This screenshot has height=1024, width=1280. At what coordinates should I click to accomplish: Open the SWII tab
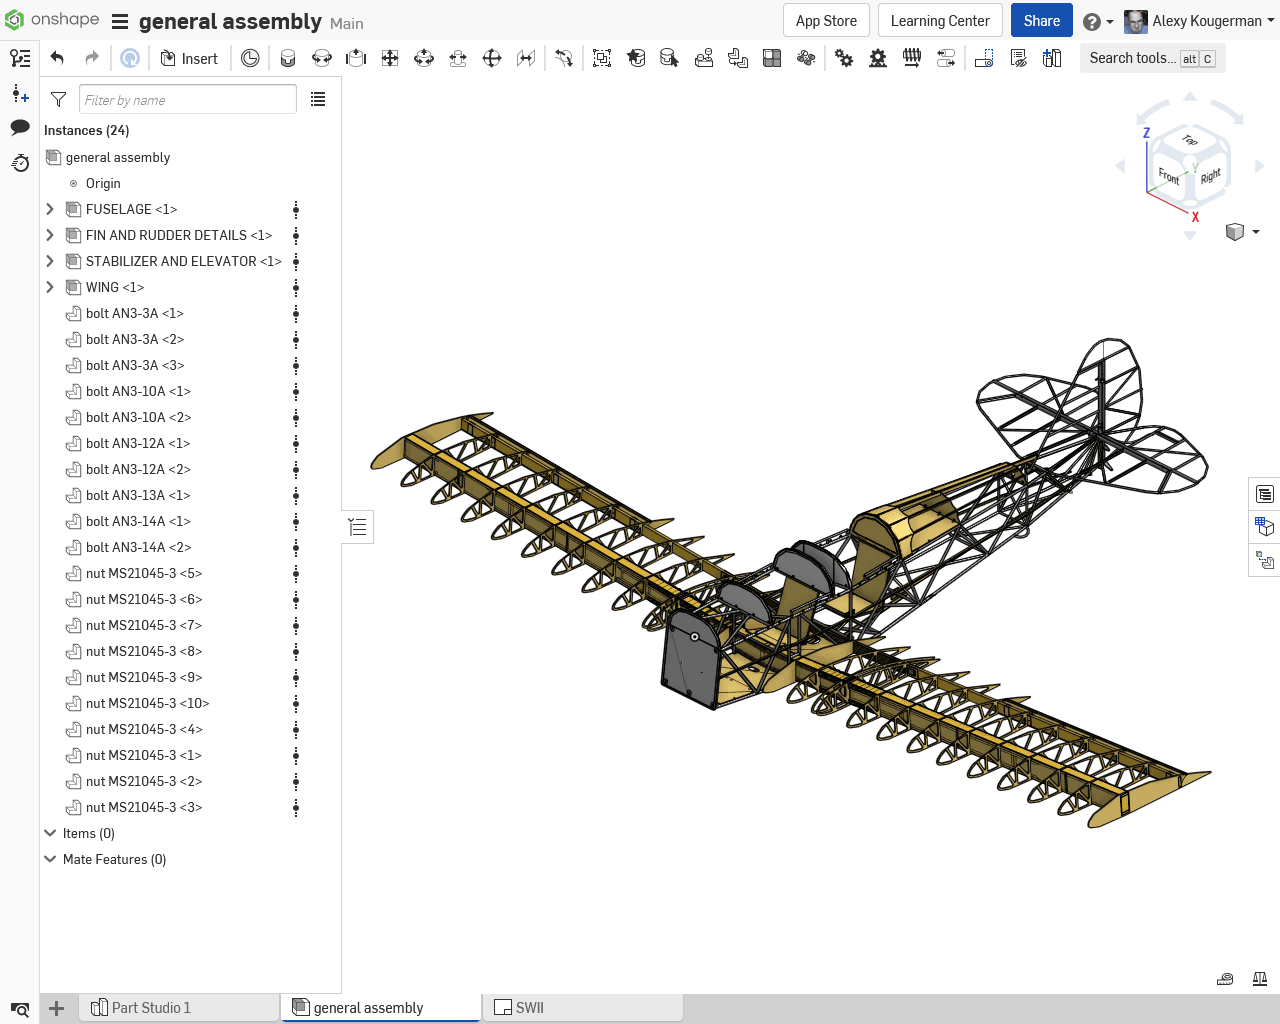[x=529, y=1007]
